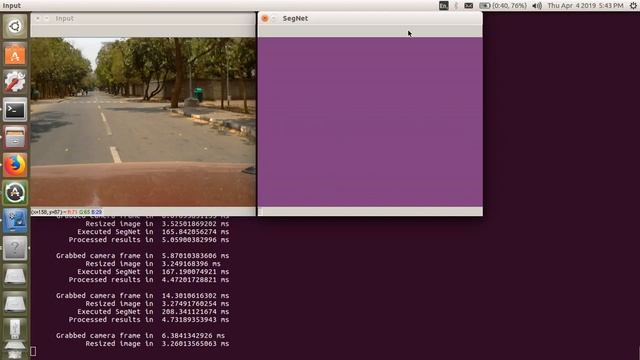The image size is (640, 360).
Task: Open the Bluetooth indicator menu
Action: coord(456,5)
